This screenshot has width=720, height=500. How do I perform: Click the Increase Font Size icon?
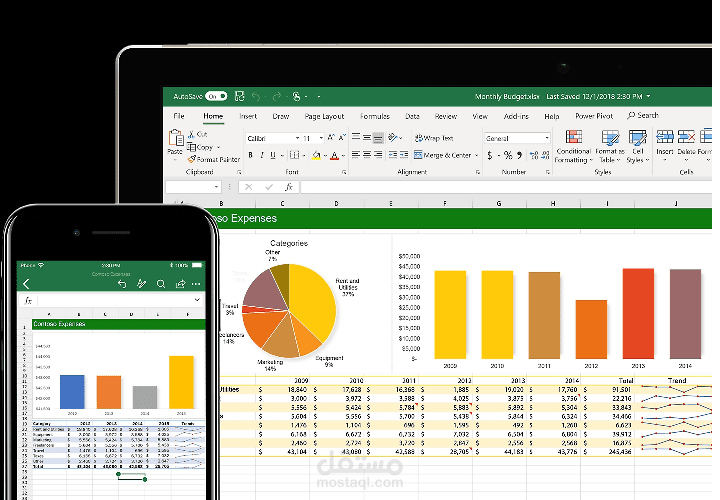click(331, 138)
